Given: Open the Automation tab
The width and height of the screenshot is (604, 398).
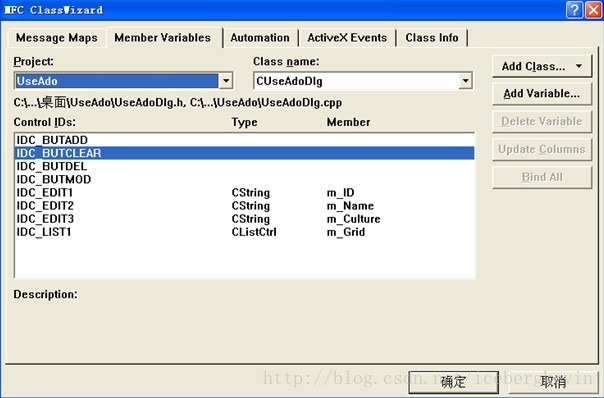Looking at the screenshot, I should pos(260,38).
